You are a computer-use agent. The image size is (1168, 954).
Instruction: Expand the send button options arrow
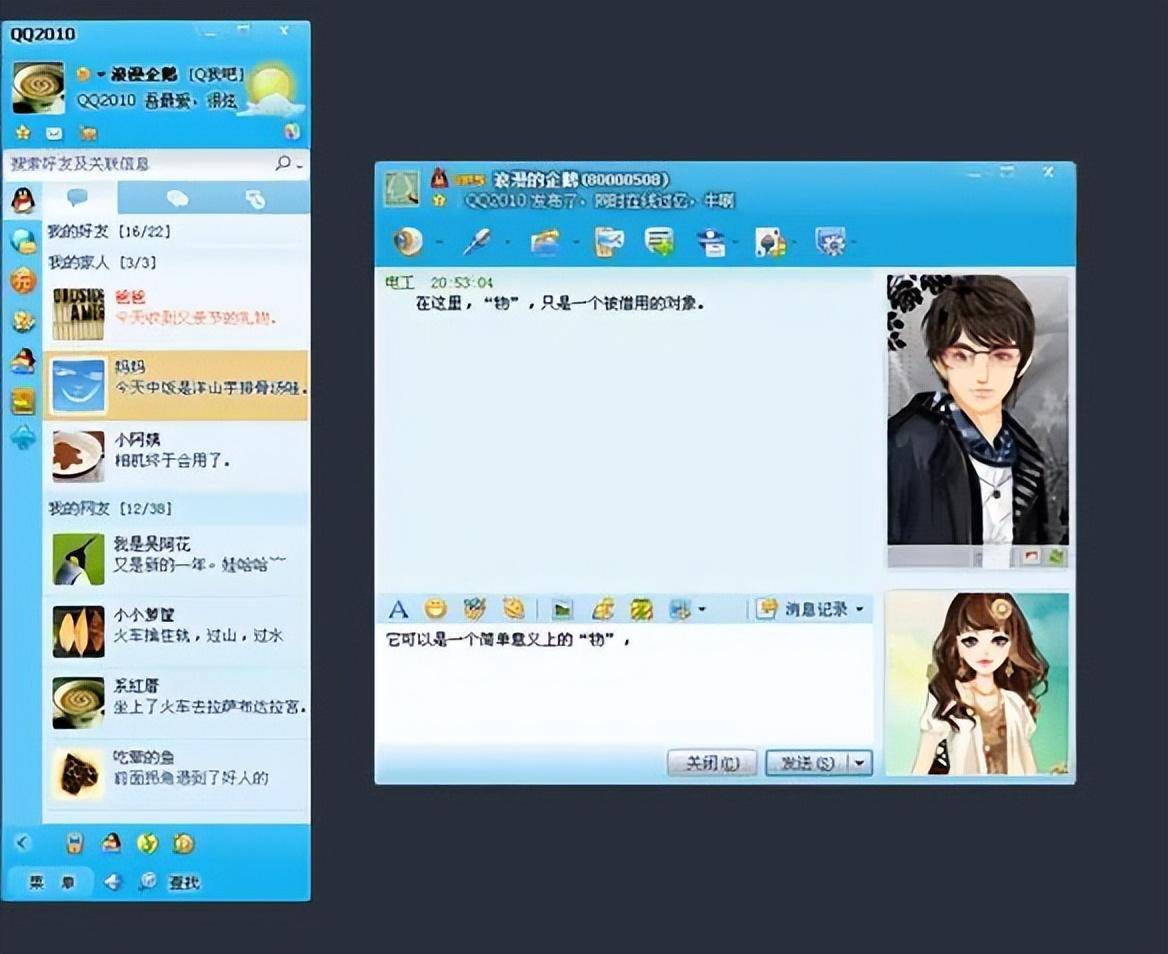pos(860,763)
